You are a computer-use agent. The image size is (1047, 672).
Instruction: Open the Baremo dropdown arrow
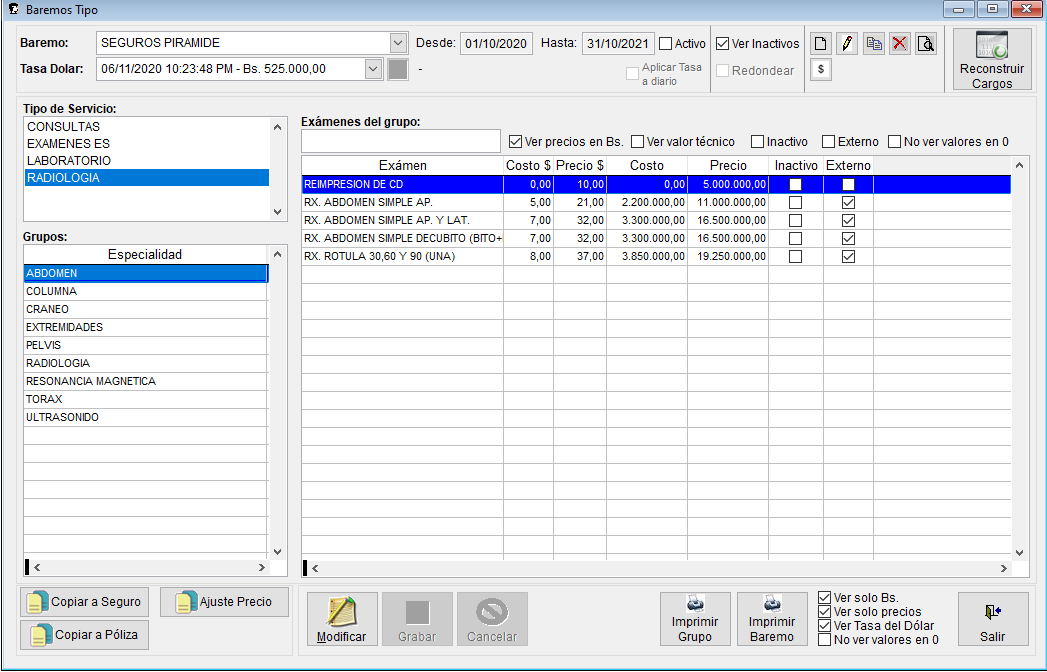click(398, 43)
